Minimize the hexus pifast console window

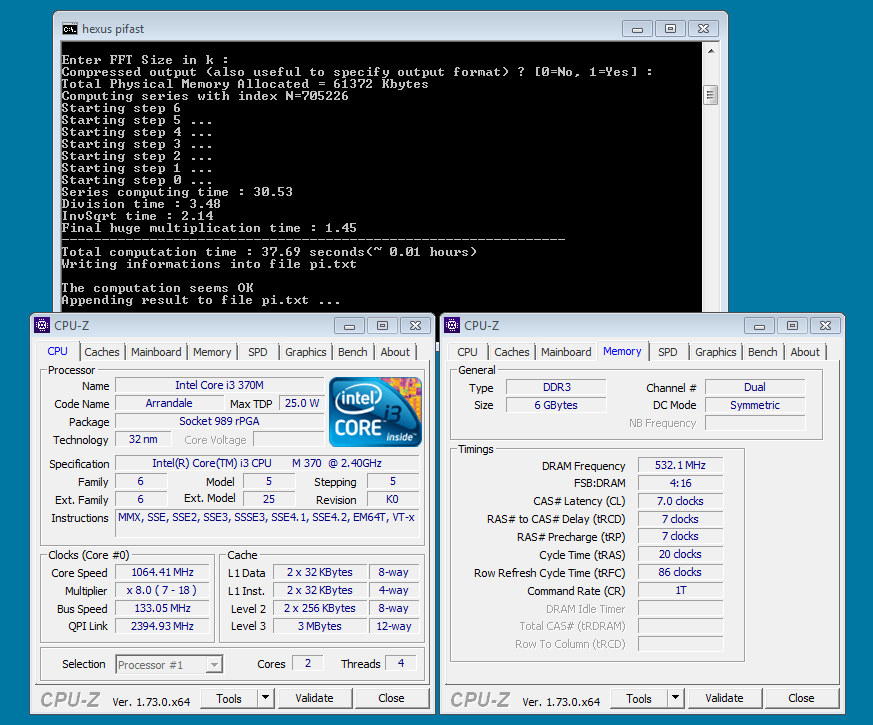[637, 28]
